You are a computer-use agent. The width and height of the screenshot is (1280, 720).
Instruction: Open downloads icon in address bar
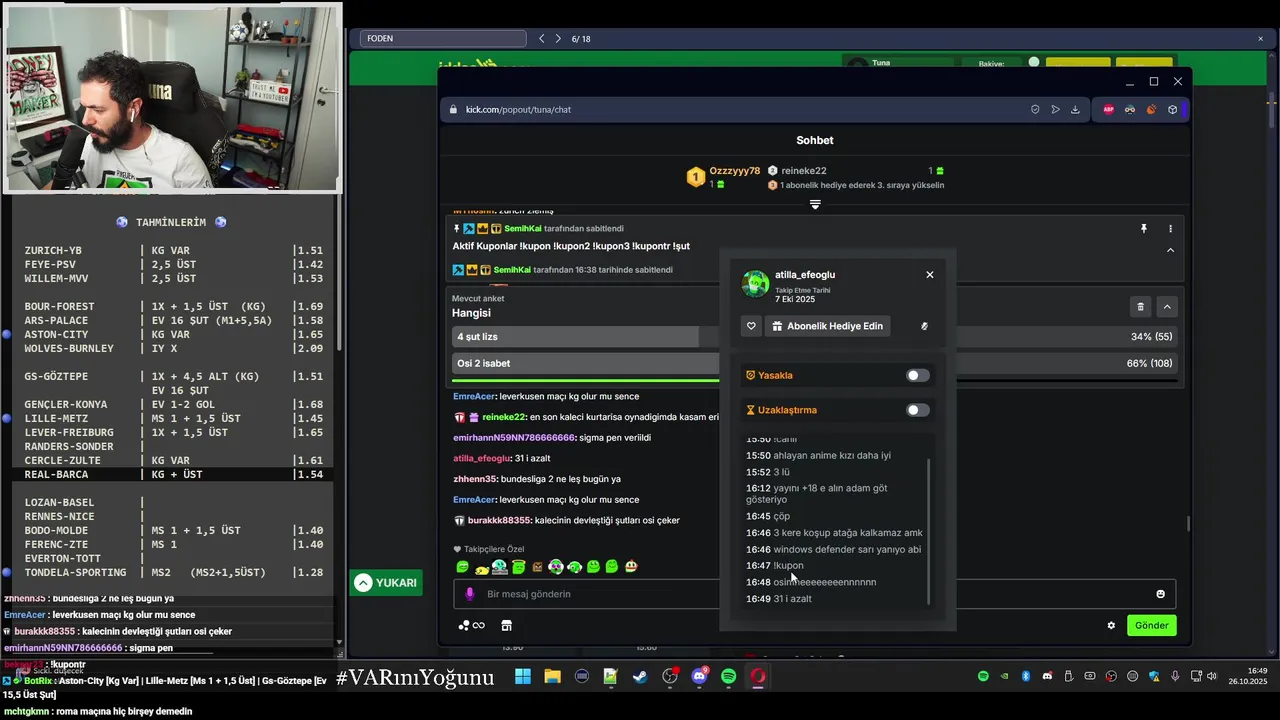pos(1075,109)
